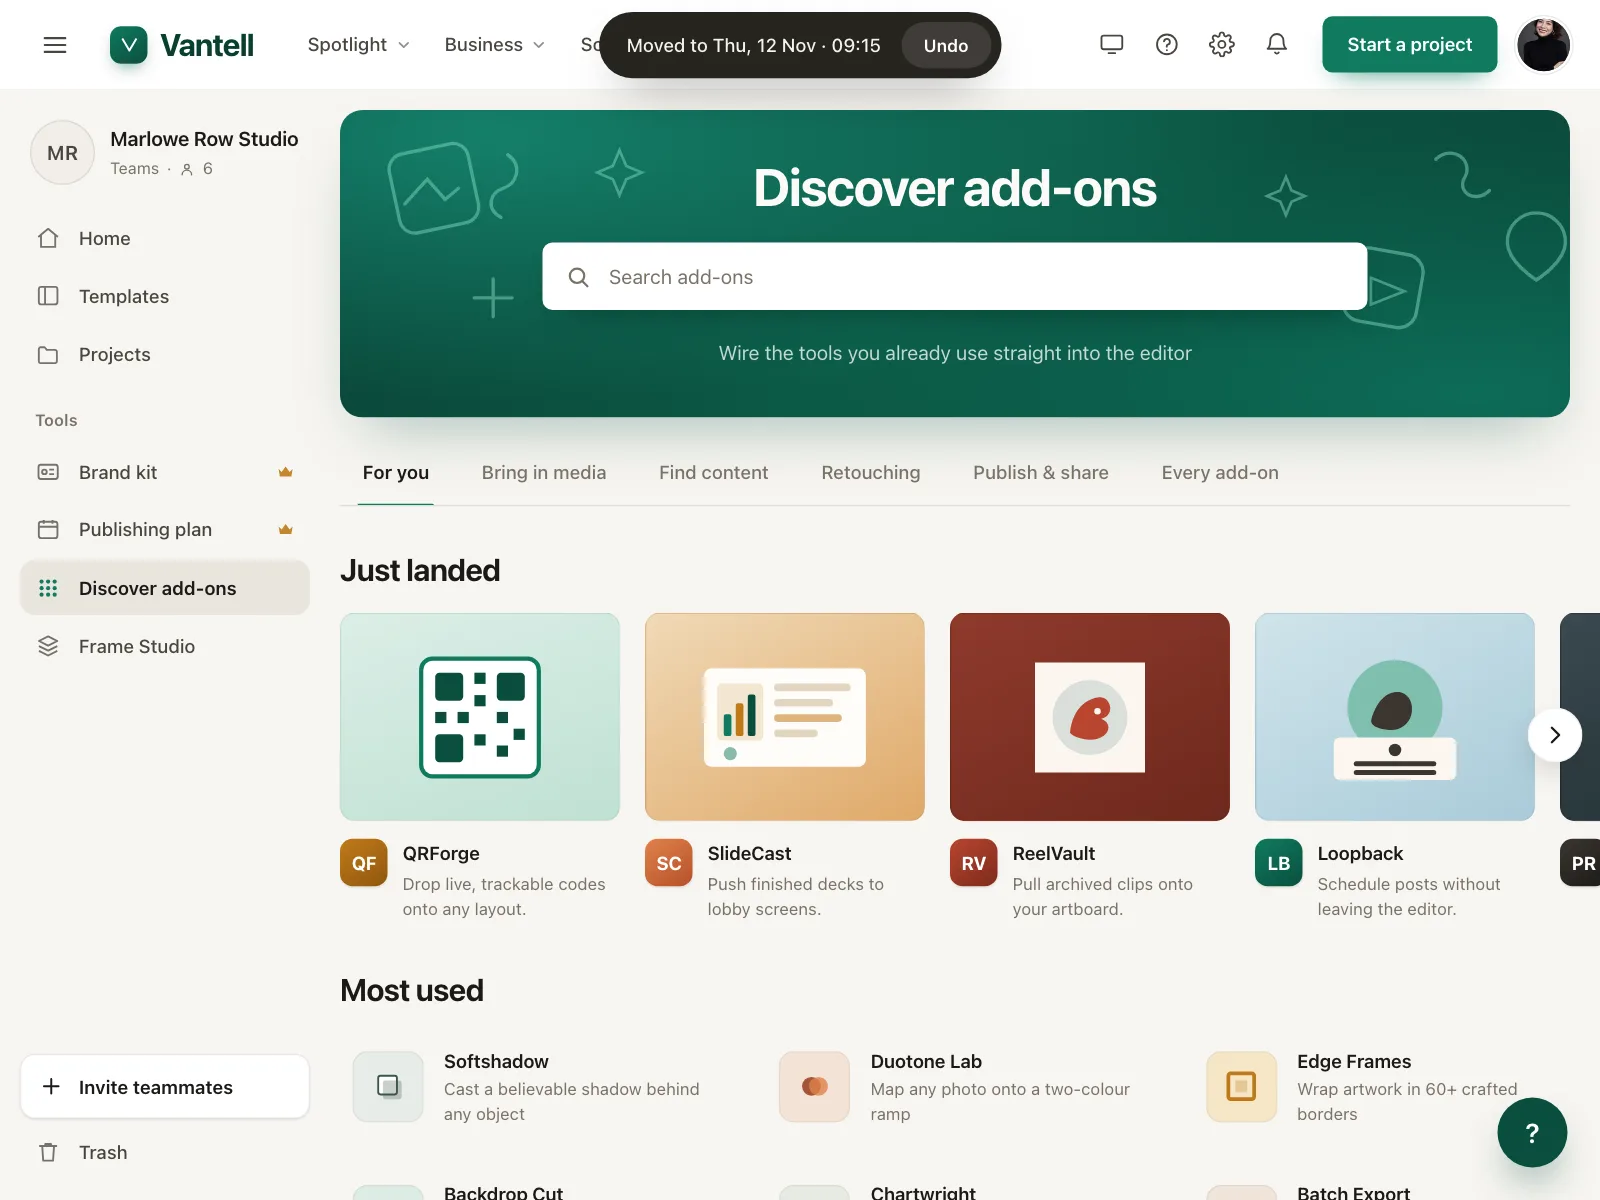Open the ReelVault preview thumbnail
This screenshot has height=1200, width=1600.
pyautogui.click(x=1090, y=717)
